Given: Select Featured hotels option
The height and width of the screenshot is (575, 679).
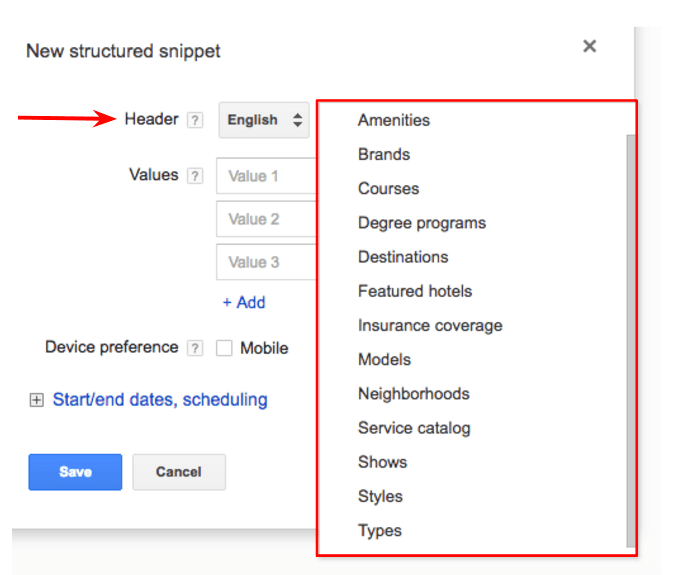Looking at the screenshot, I should (x=414, y=291).
